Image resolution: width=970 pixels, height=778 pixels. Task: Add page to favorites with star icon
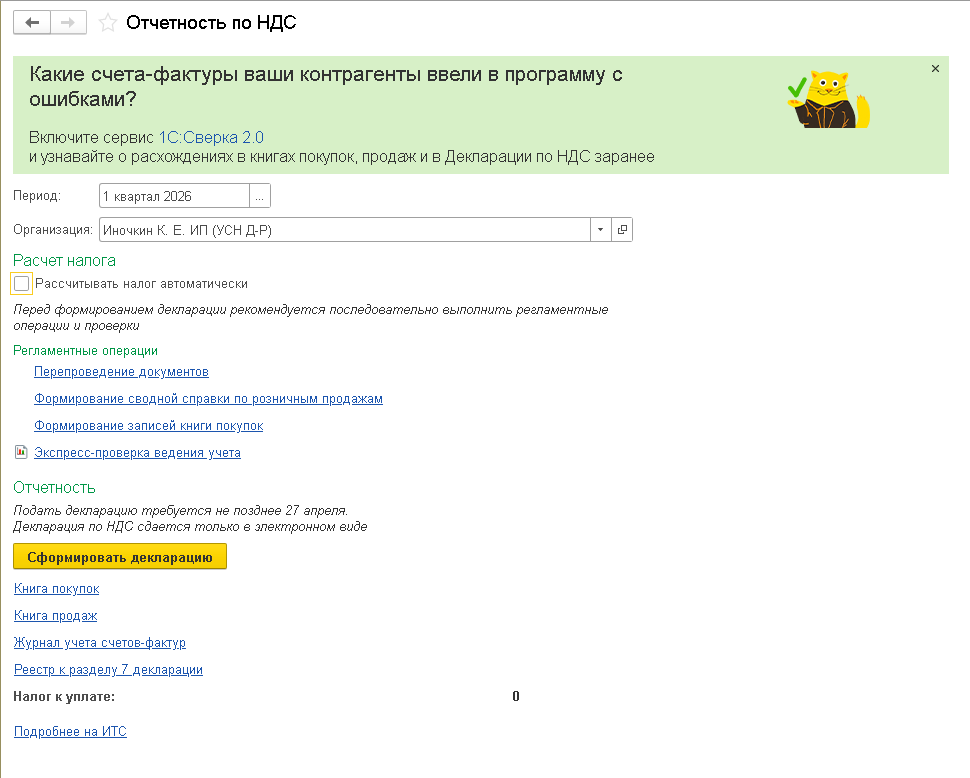108,22
